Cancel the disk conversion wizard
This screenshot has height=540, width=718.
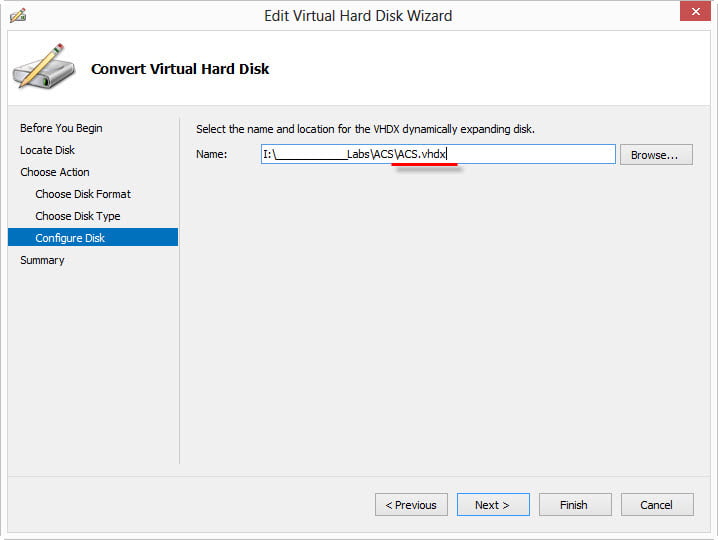656,505
